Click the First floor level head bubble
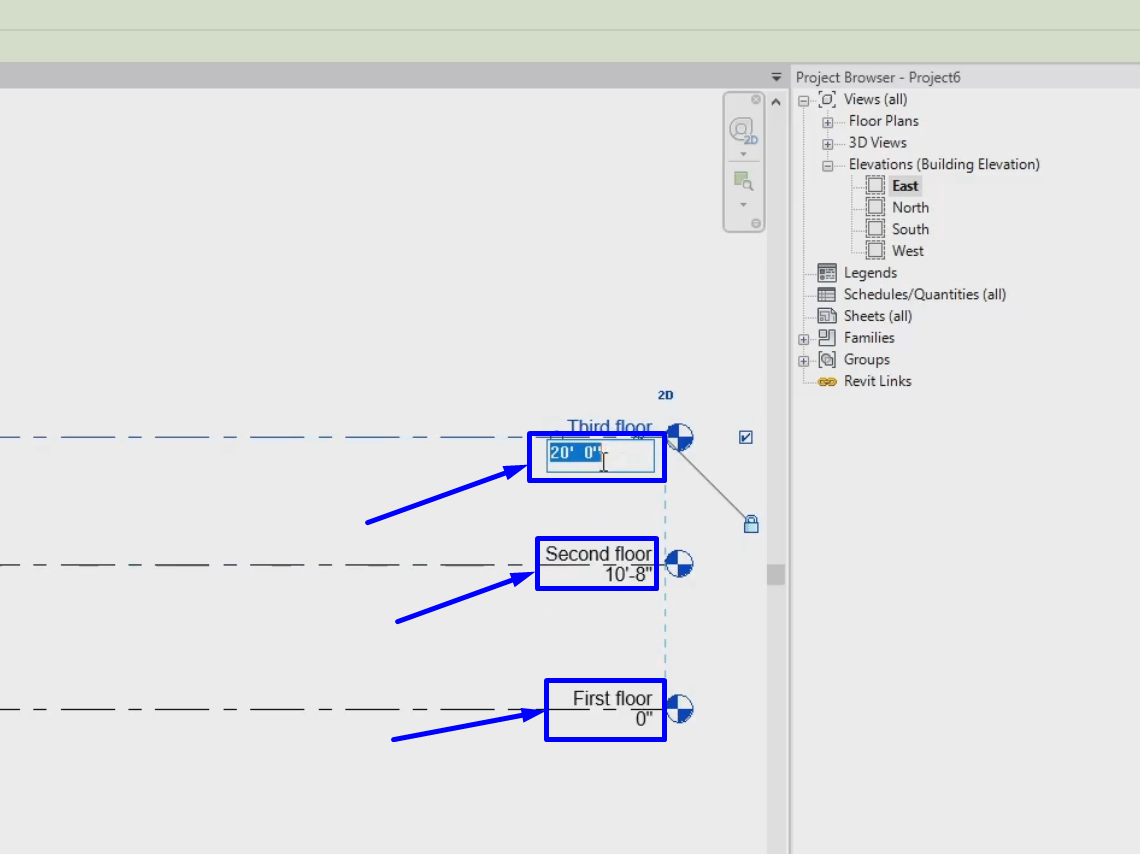Screen dimensions: 1140x854 pyautogui.click(x=681, y=708)
